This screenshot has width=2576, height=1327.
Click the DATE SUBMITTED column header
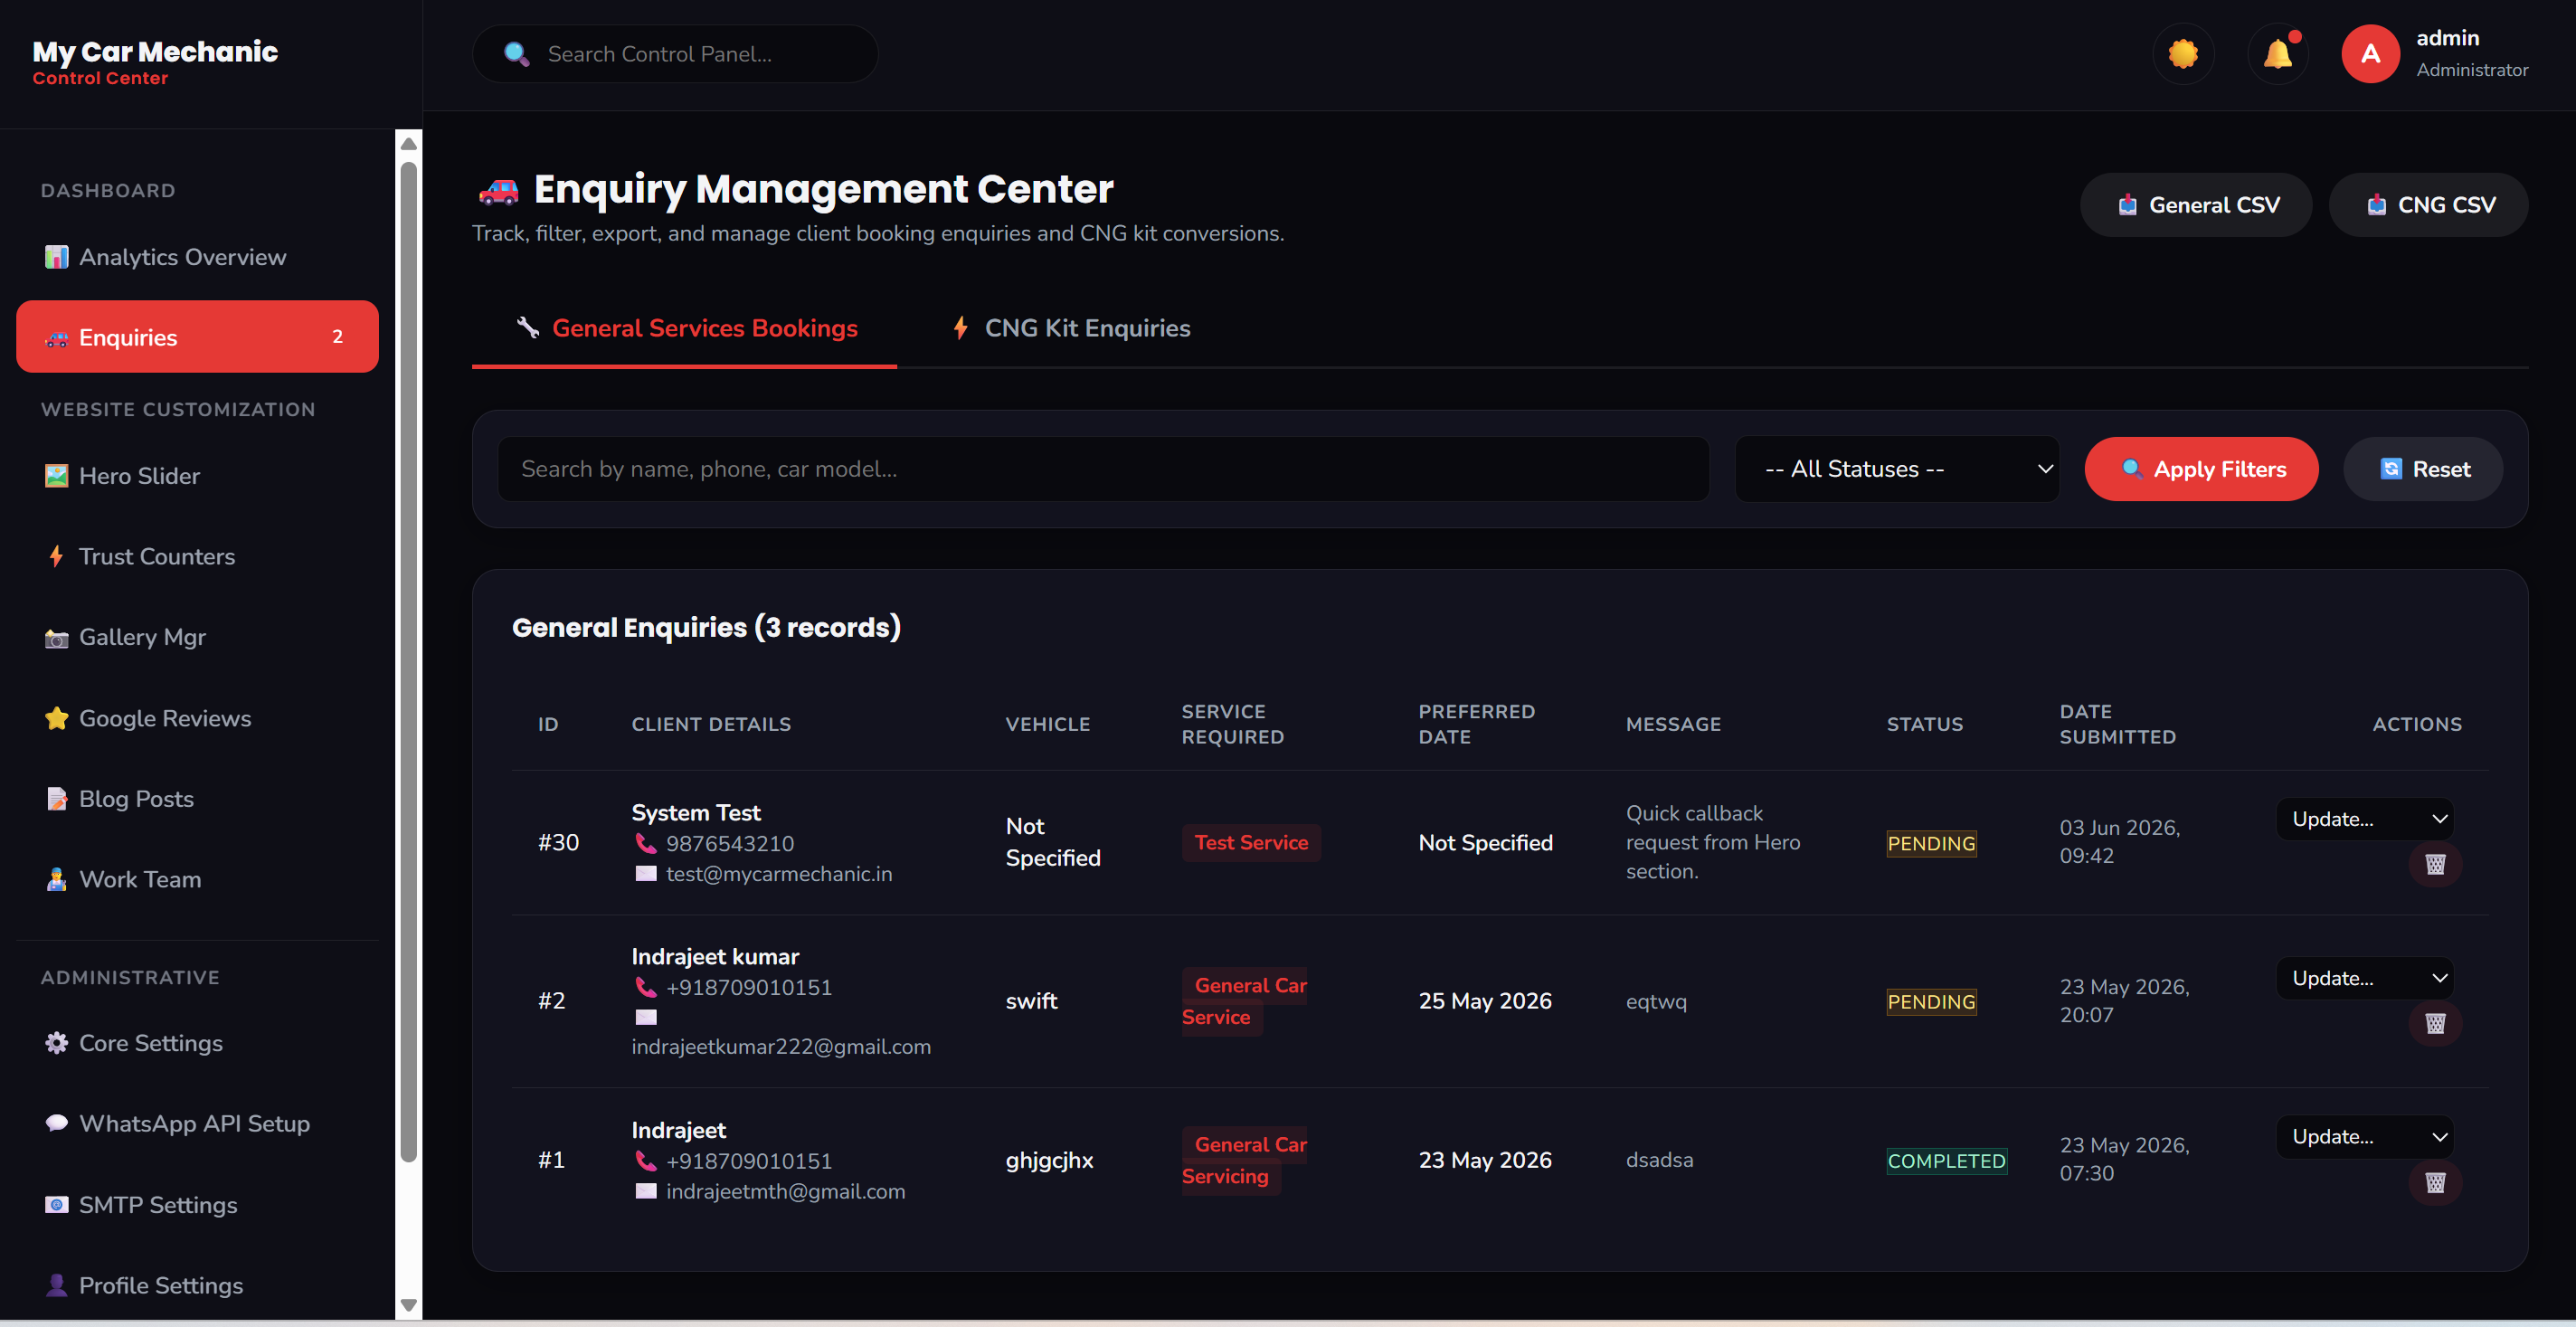[2117, 724]
